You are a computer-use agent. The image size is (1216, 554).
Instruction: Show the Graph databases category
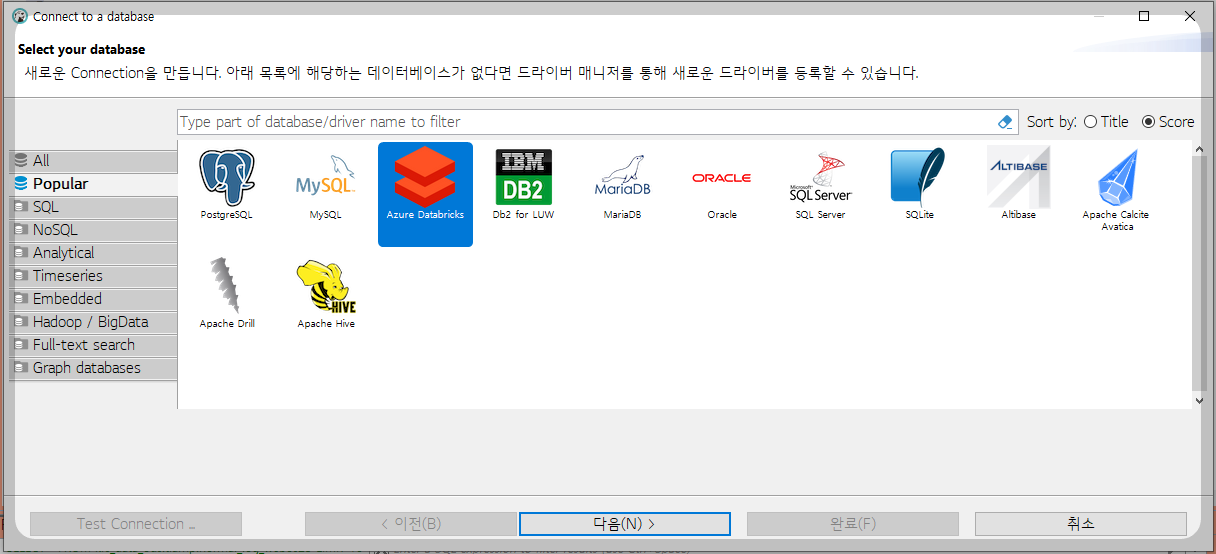click(x=93, y=368)
